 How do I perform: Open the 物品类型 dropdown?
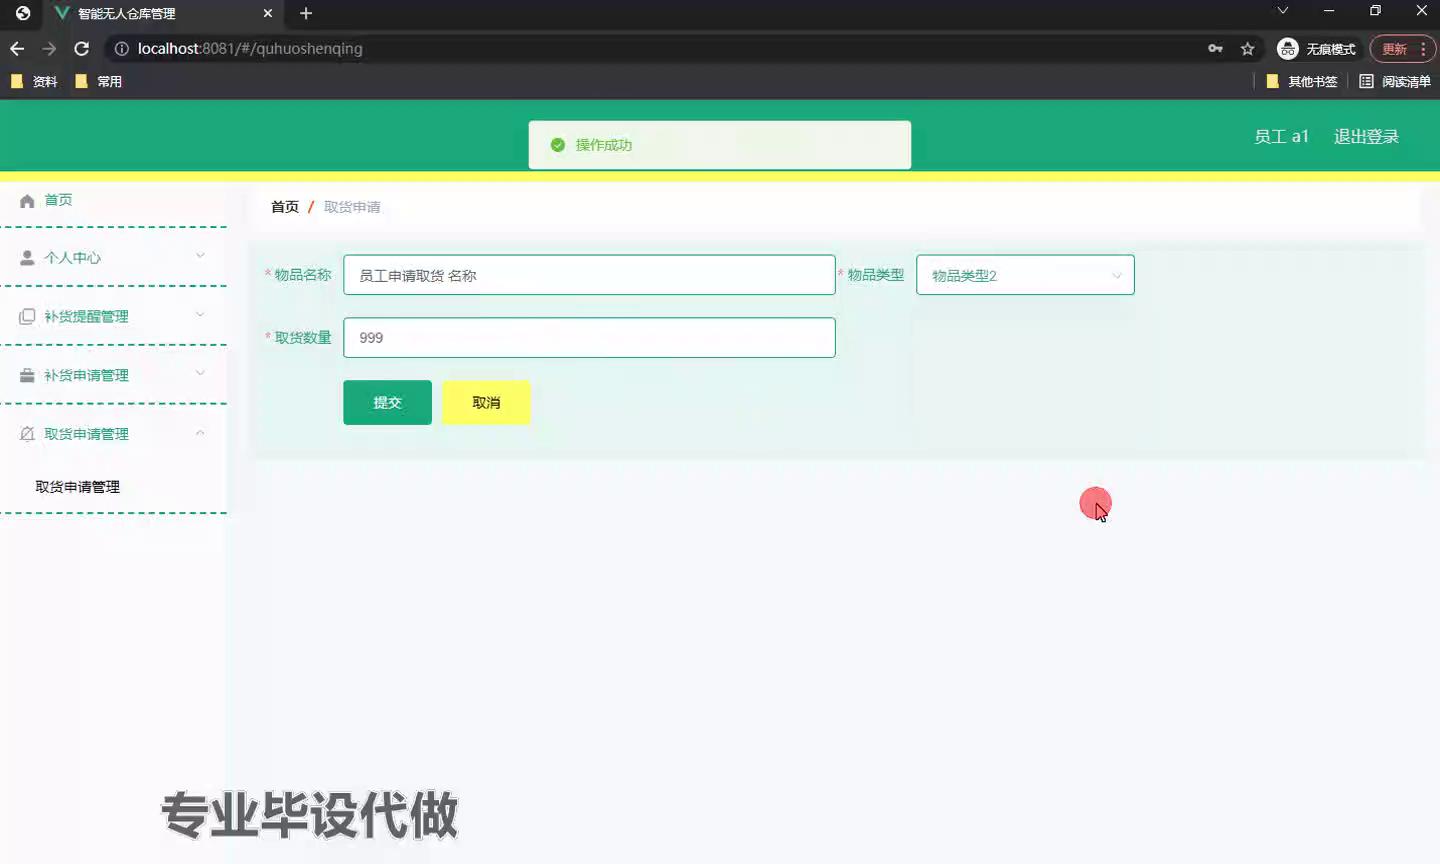coord(1025,275)
